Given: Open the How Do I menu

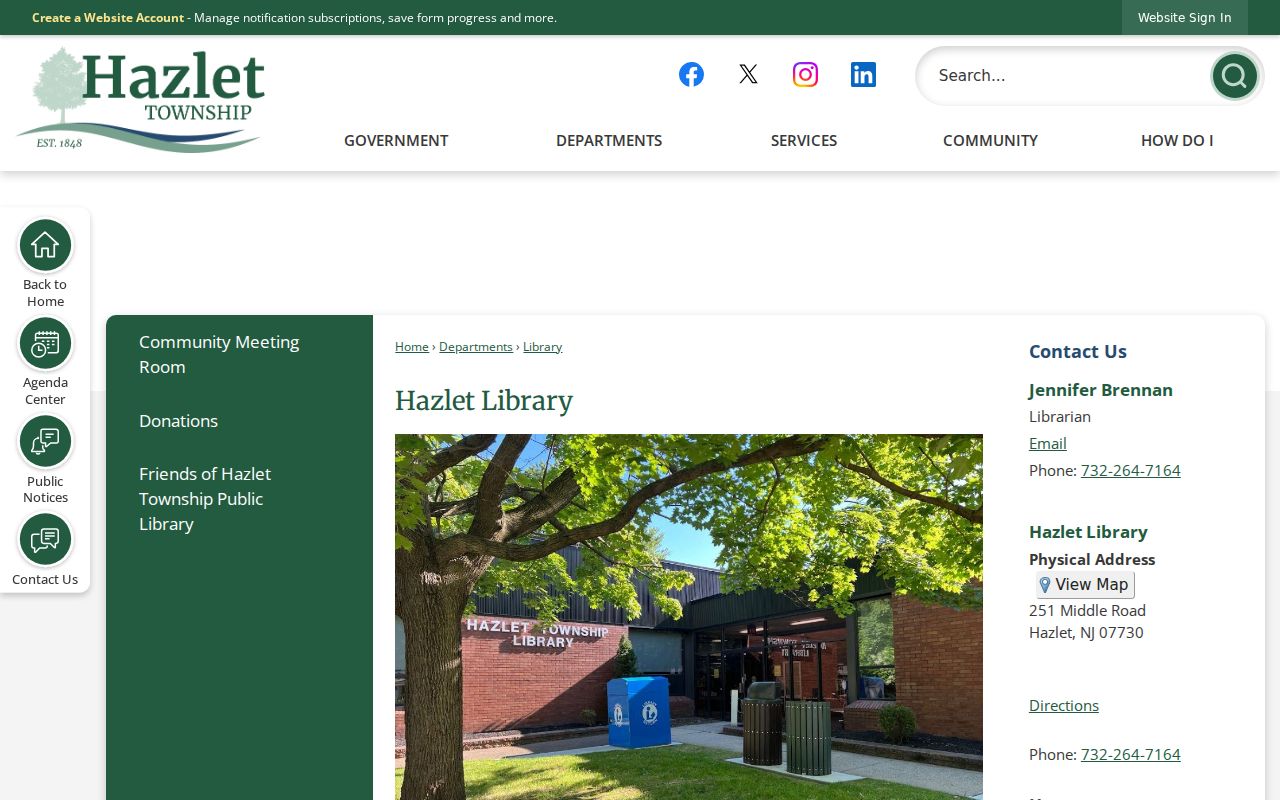Looking at the screenshot, I should click(x=1177, y=141).
